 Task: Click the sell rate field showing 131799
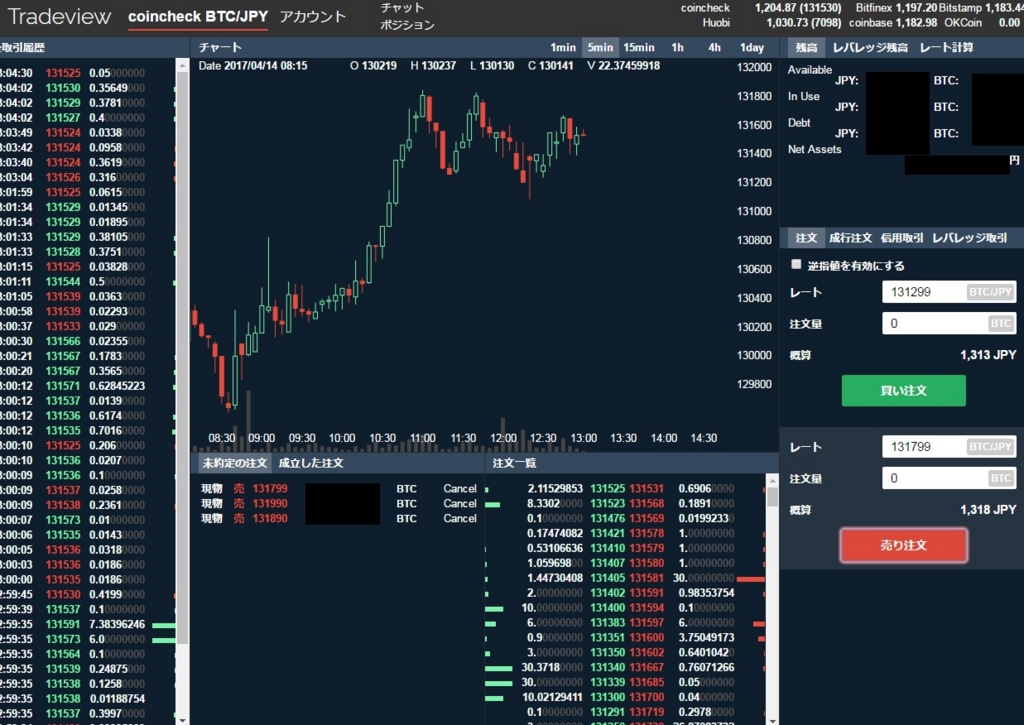949,447
